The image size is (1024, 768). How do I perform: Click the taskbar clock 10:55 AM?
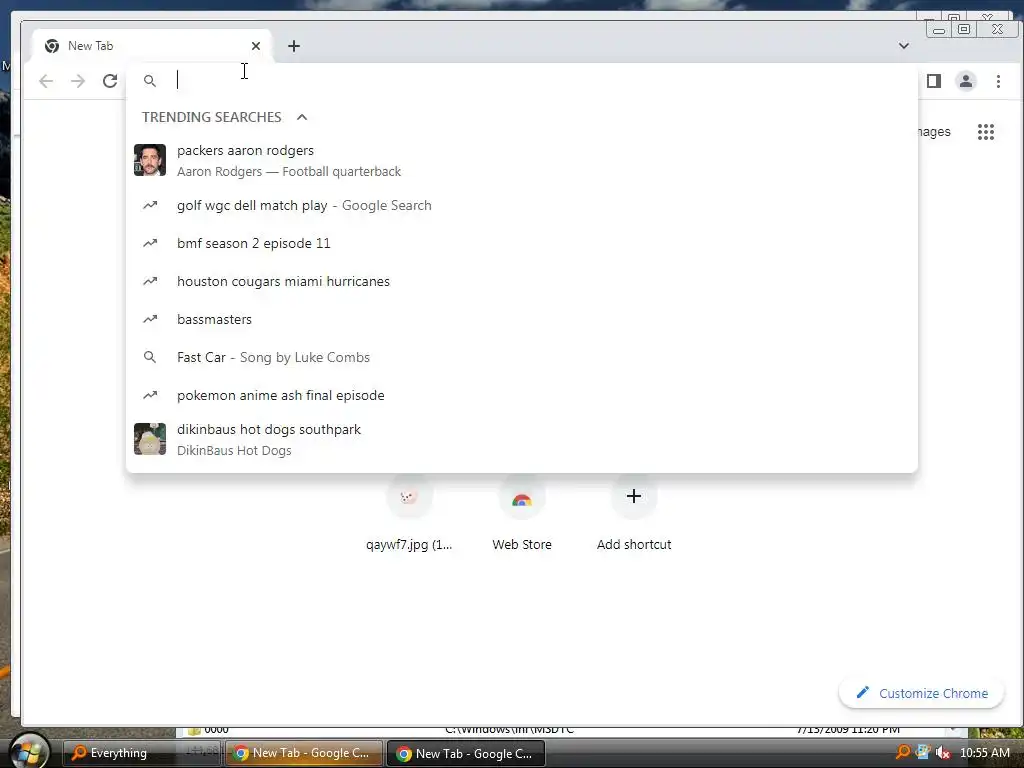coord(985,752)
